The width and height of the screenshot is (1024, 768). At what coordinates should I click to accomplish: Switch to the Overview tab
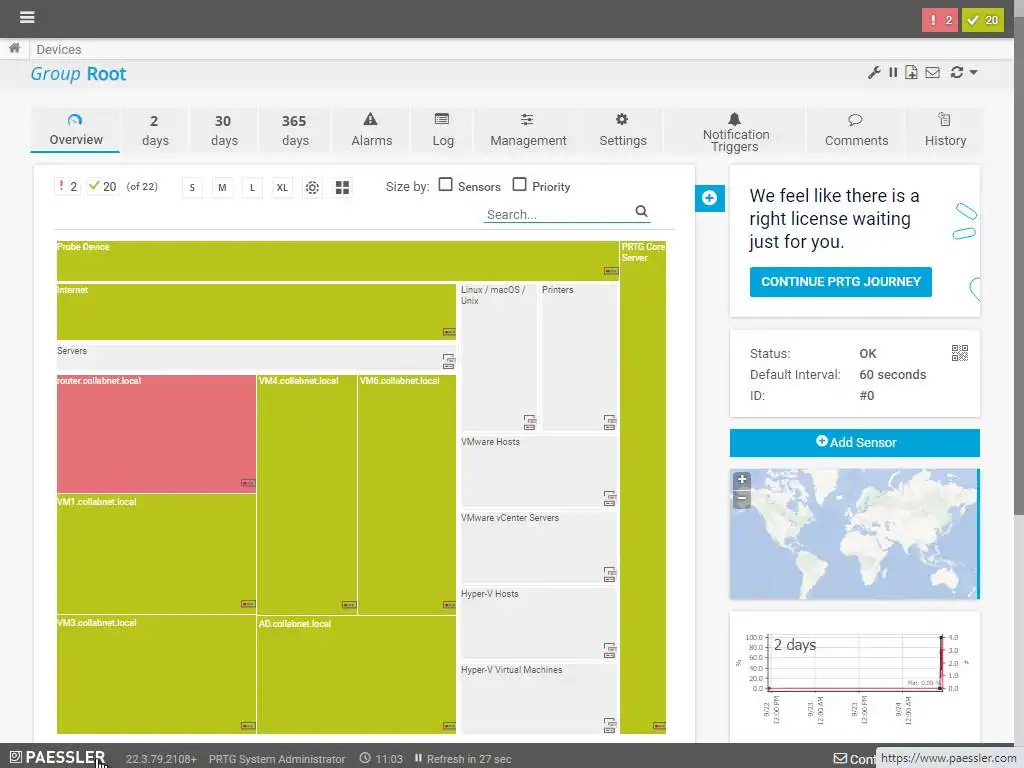pyautogui.click(x=75, y=130)
